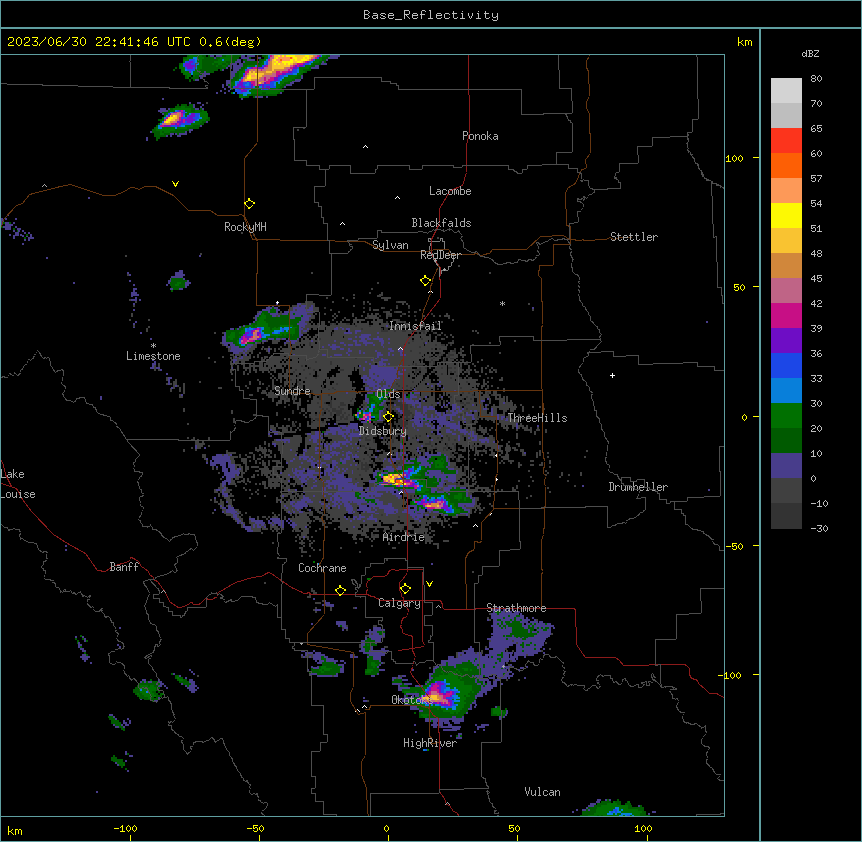Click the yellow diamond marker above RockyMH

[250, 204]
